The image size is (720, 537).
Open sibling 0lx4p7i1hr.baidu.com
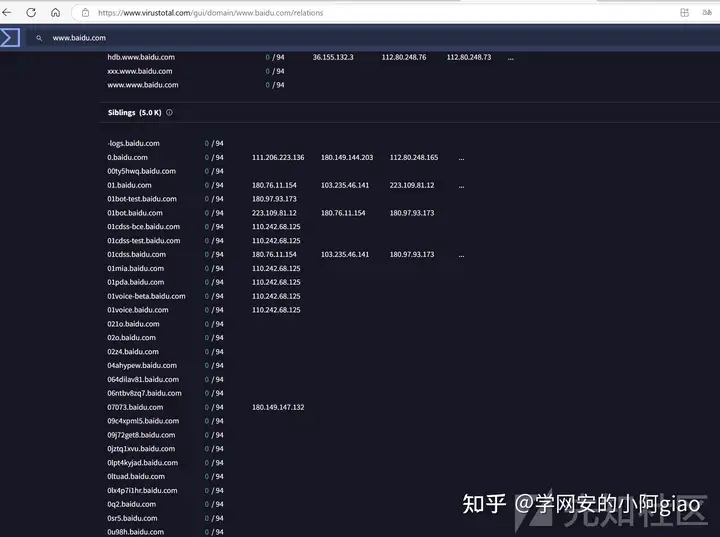point(142,491)
